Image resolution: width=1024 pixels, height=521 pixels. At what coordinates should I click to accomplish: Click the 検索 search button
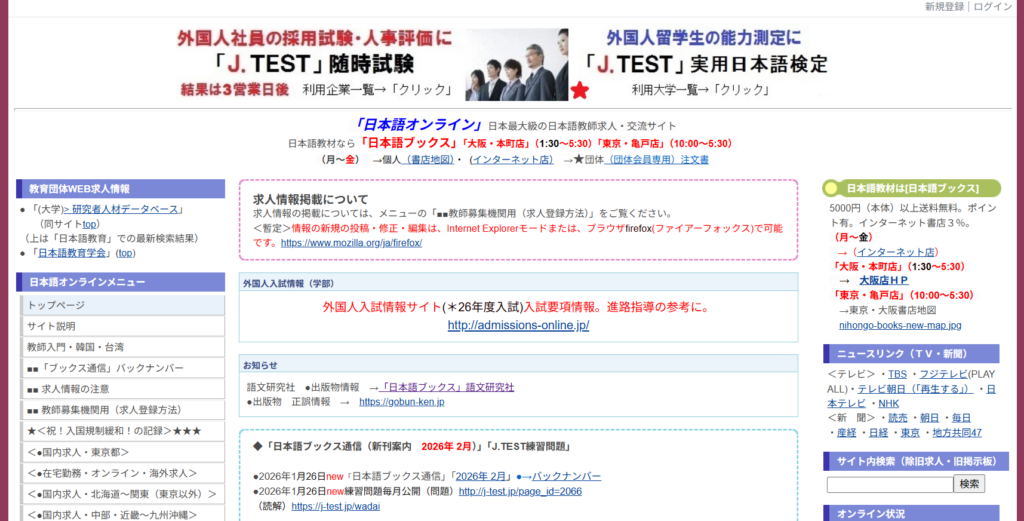point(969,484)
